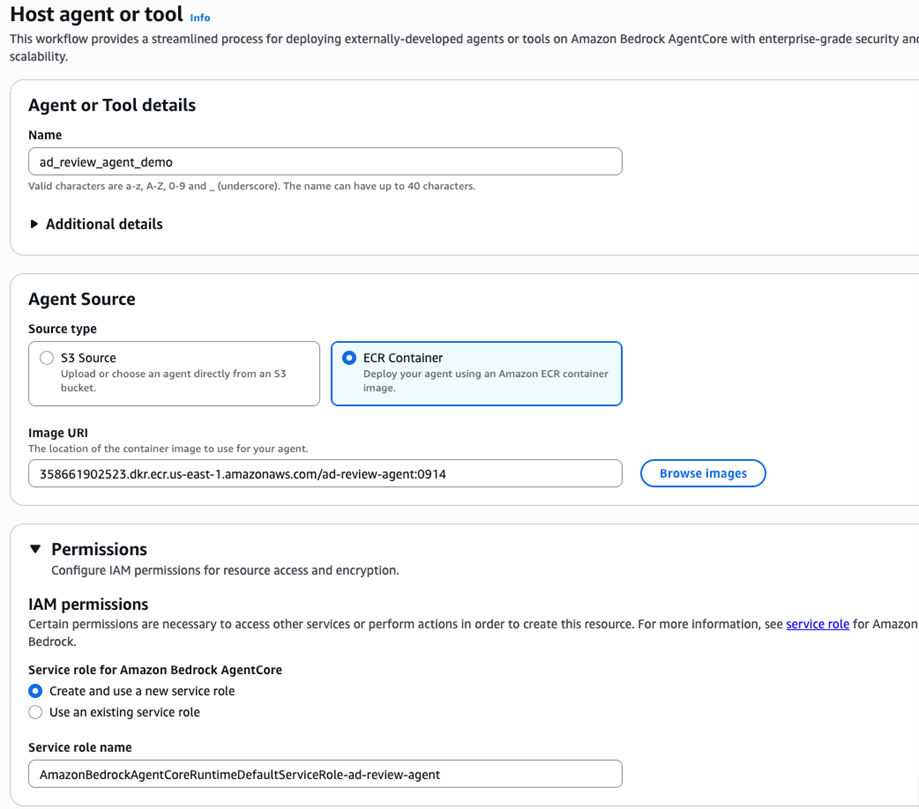This screenshot has height=809, width=919.
Task: Collapse Permissions using the triangle arrow
Action: 36,549
